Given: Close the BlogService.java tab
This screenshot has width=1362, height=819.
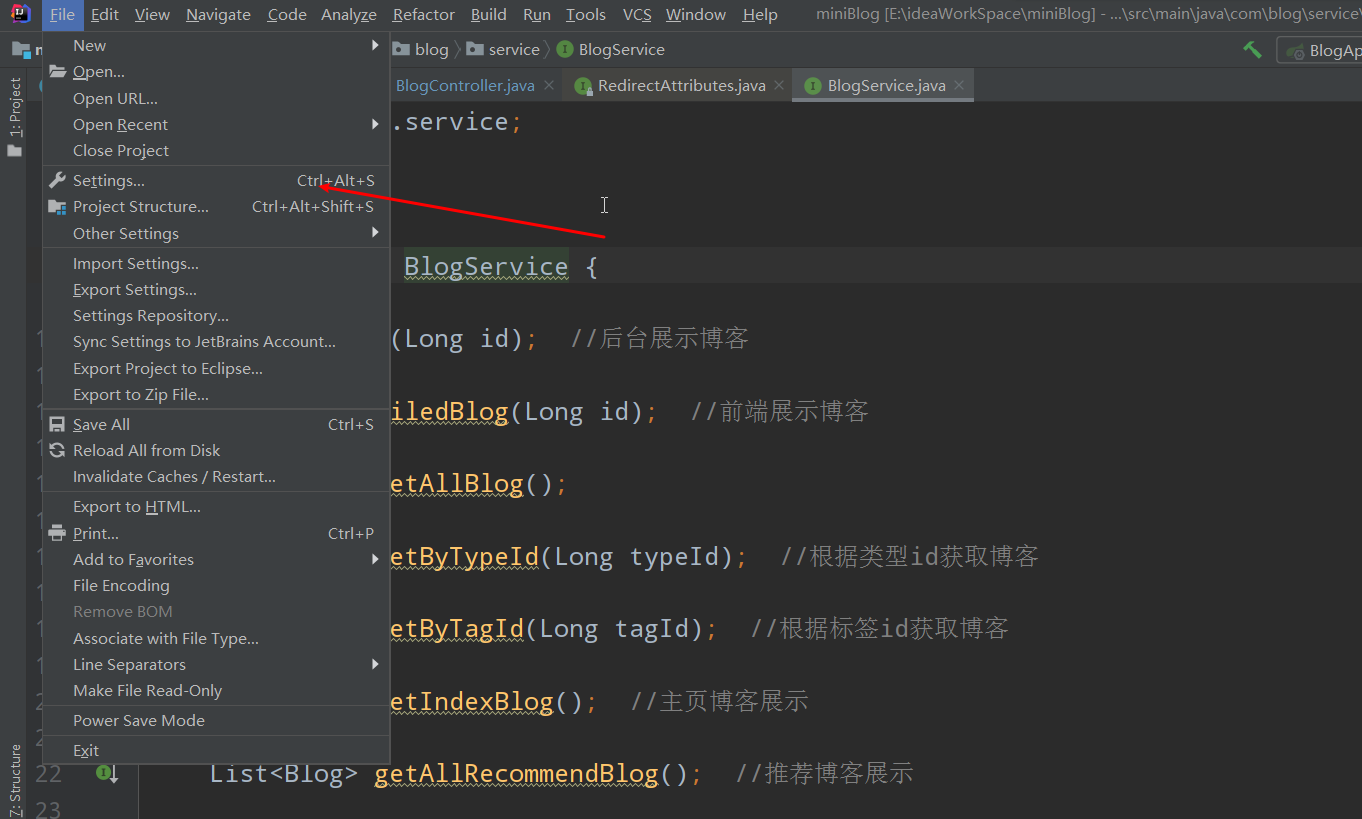Looking at the screenshot, I should (959, 85).
